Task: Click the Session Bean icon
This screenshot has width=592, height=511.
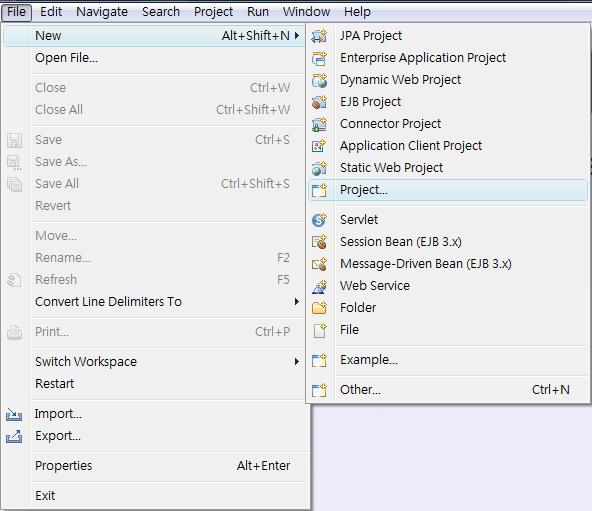Action: click(x=319, y=242)
